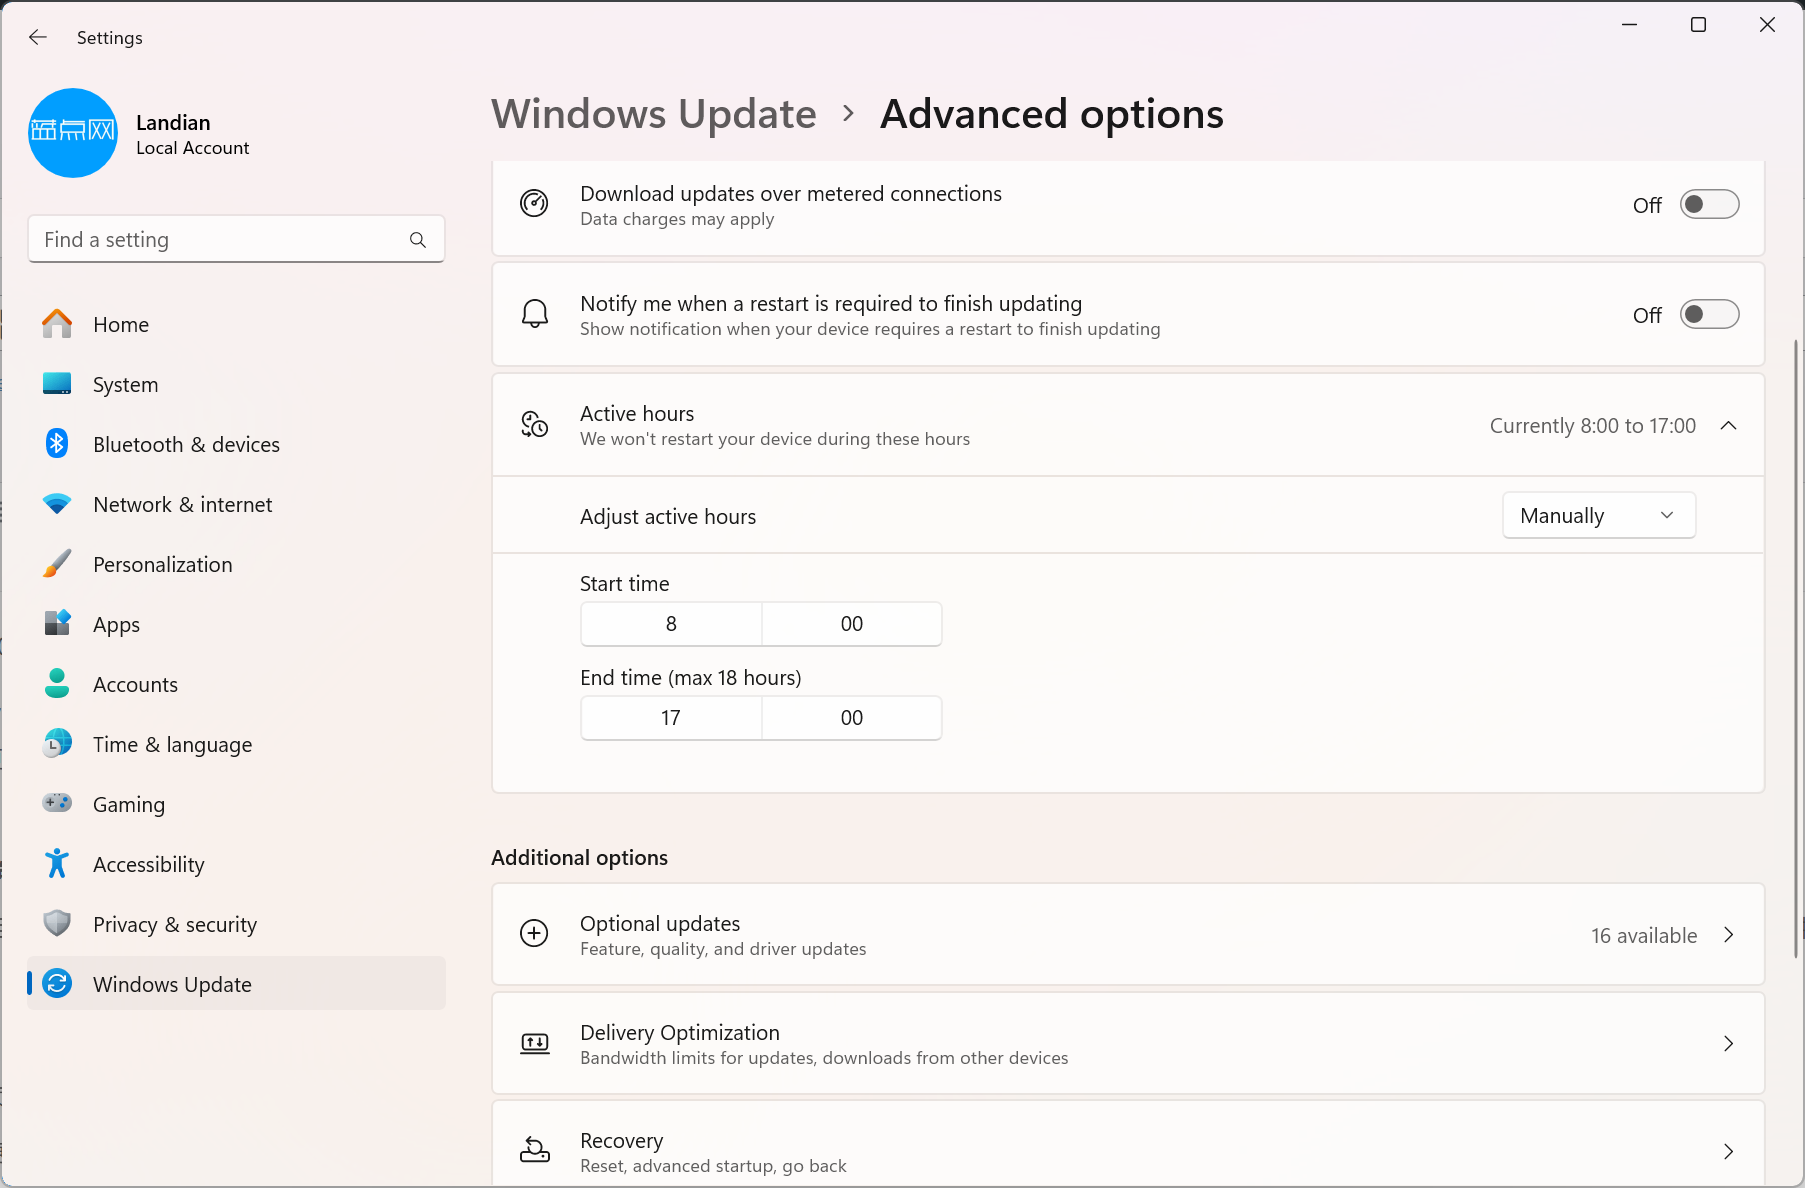1805x1188 pixels.
Task: Click the Delivery Optimization icon
Action: point(534,1043)
